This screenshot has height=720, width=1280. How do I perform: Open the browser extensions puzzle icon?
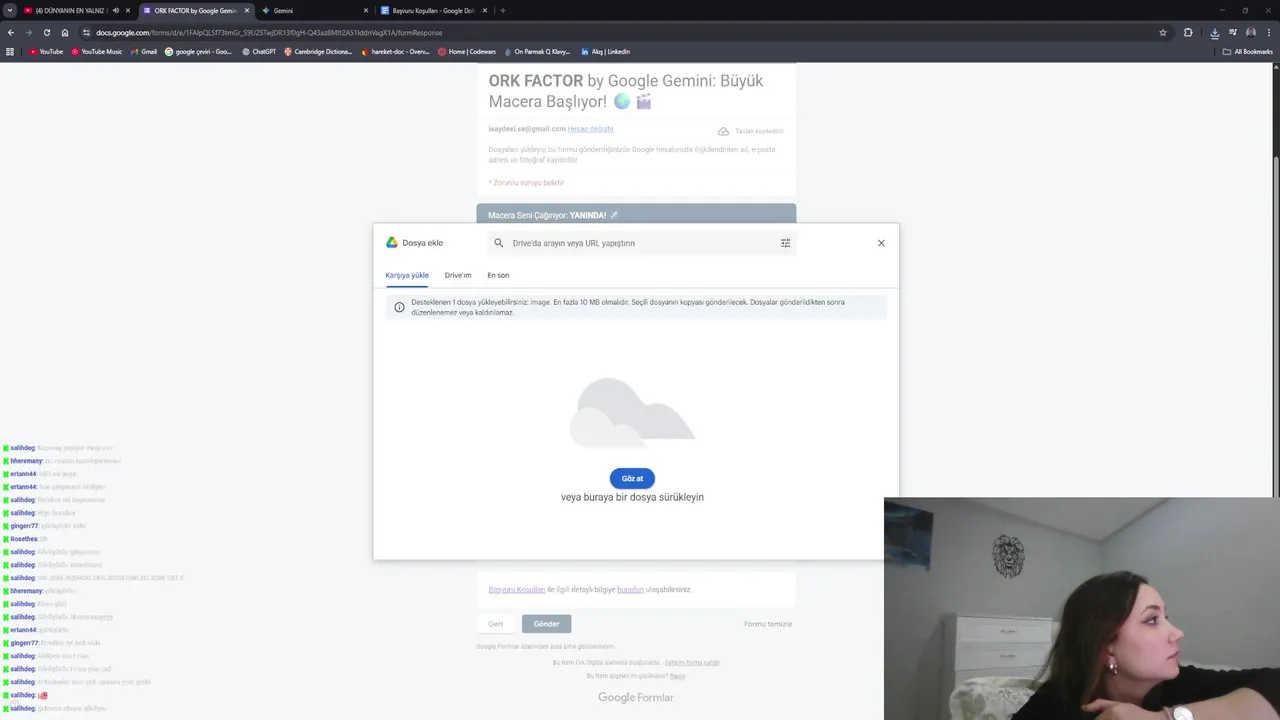click(1188, 32)
